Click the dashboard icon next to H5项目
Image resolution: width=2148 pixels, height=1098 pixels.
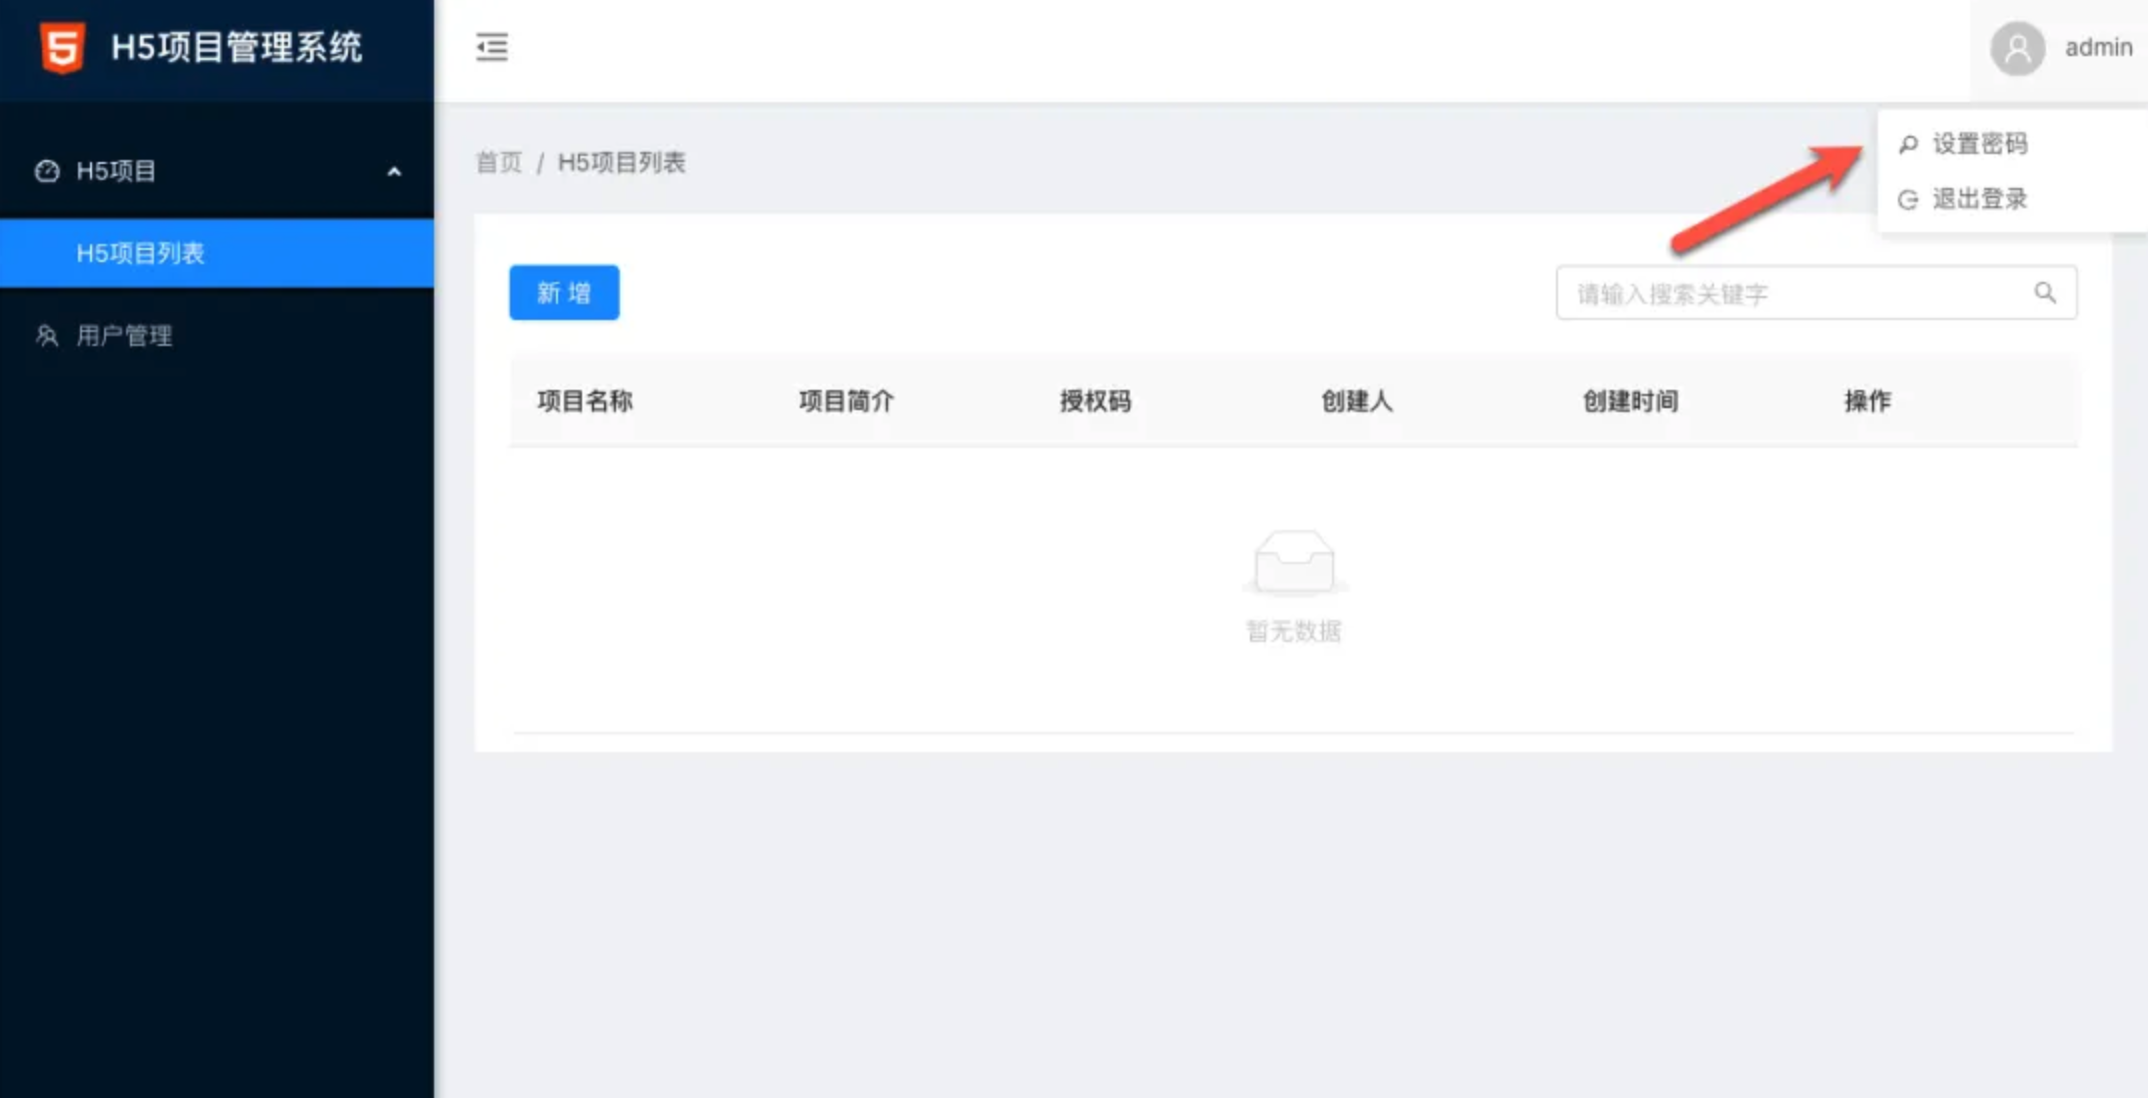coord(47,171)
